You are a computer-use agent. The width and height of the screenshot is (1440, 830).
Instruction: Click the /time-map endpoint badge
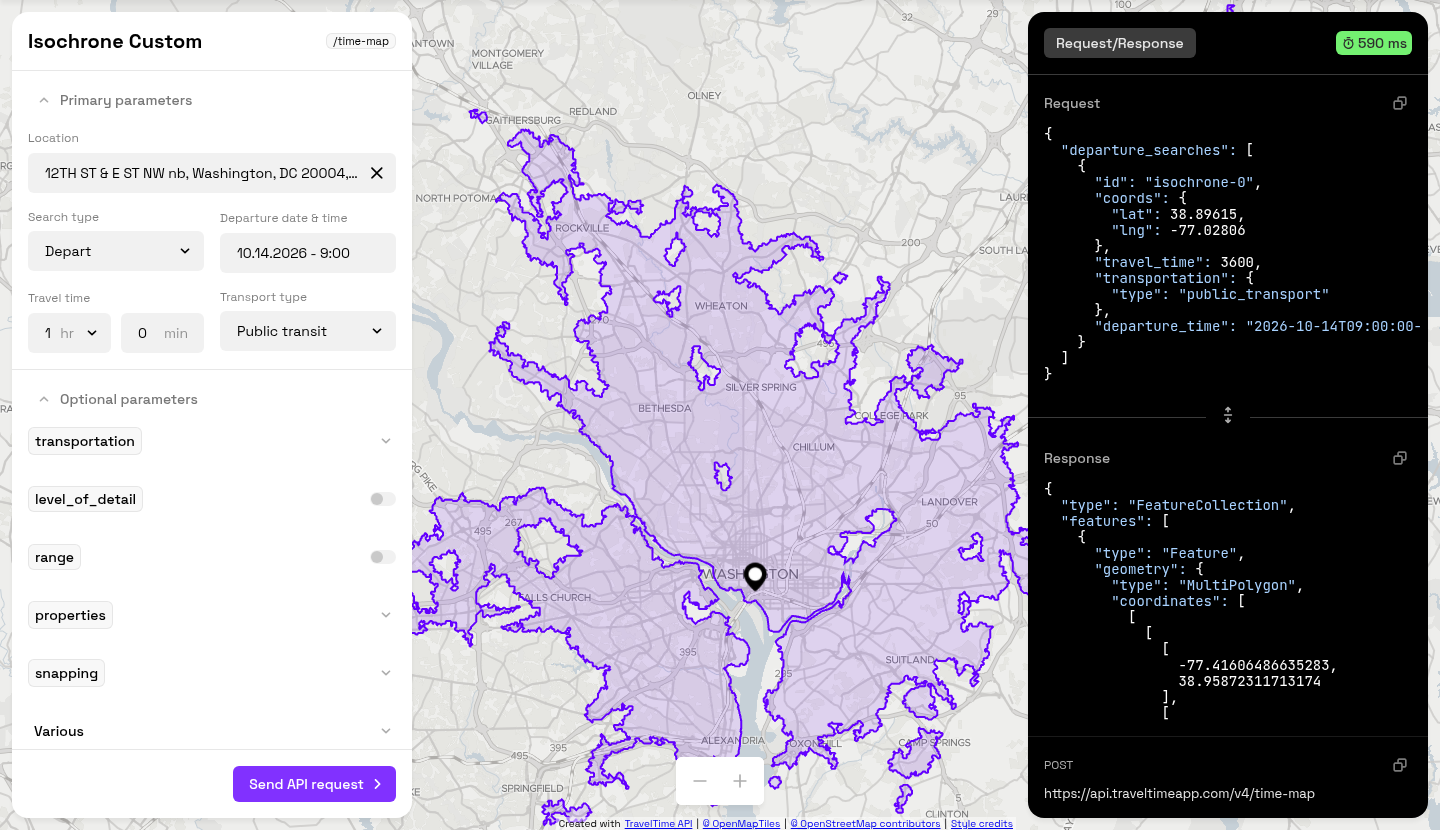(361, 42)
